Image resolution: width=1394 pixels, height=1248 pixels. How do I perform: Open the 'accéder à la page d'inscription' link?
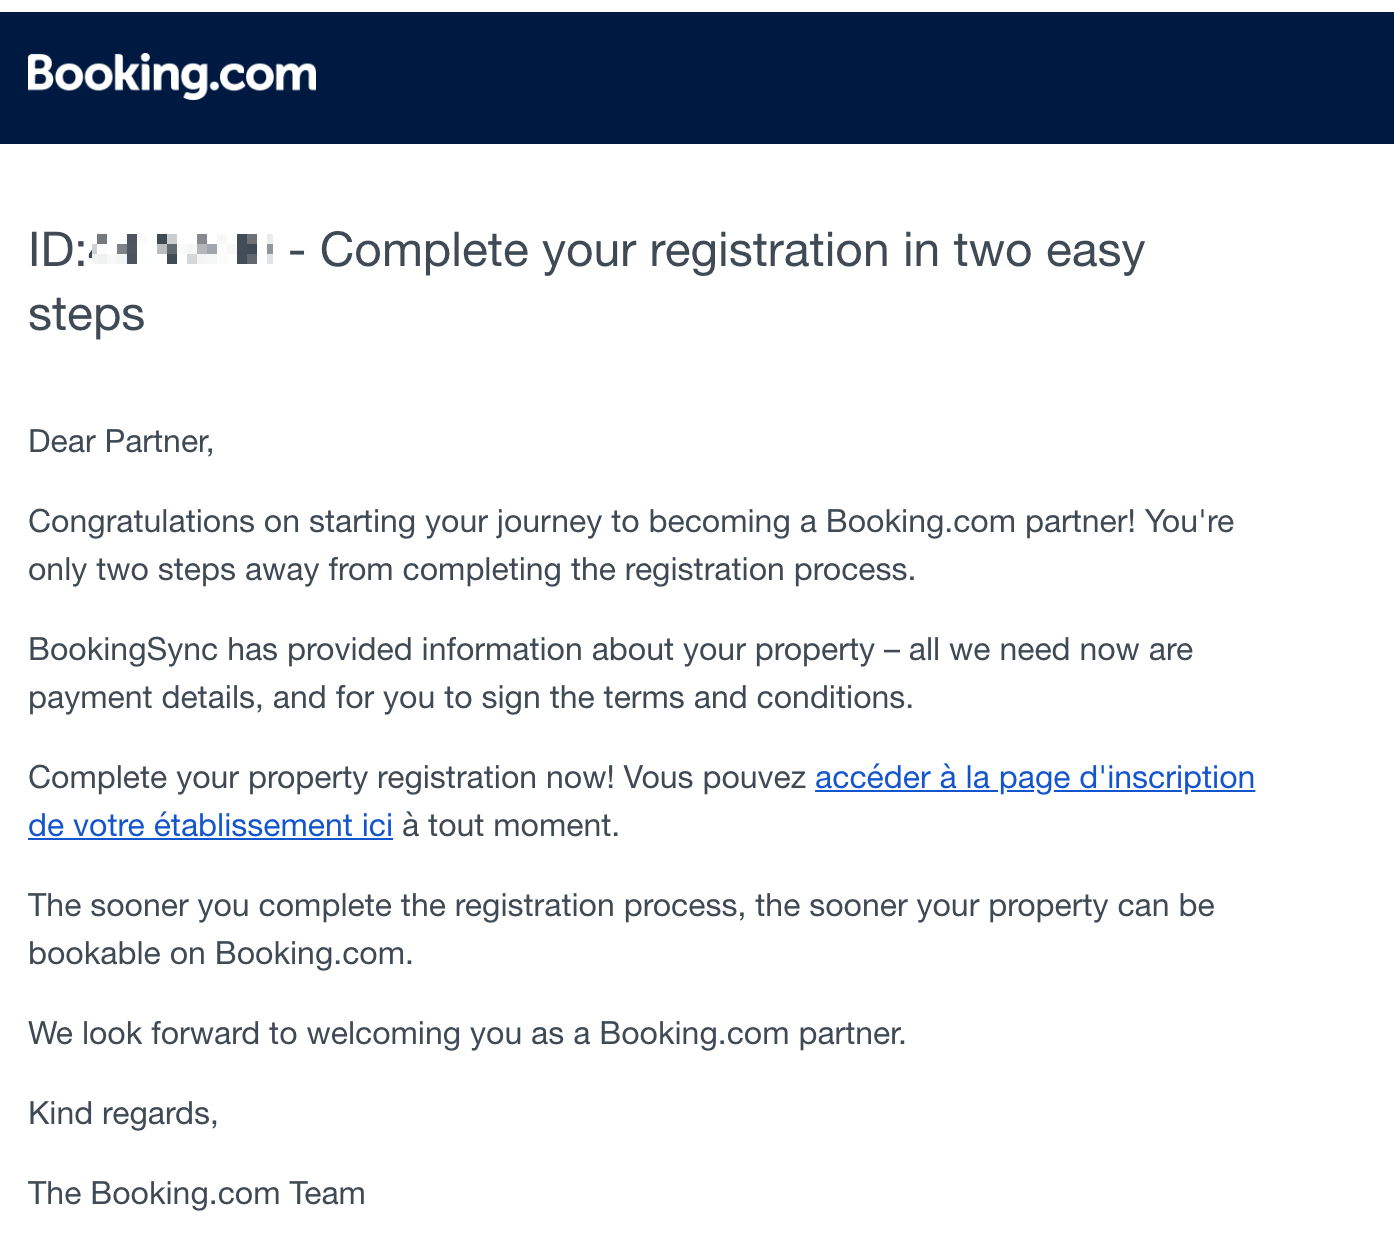[1034, 778]
